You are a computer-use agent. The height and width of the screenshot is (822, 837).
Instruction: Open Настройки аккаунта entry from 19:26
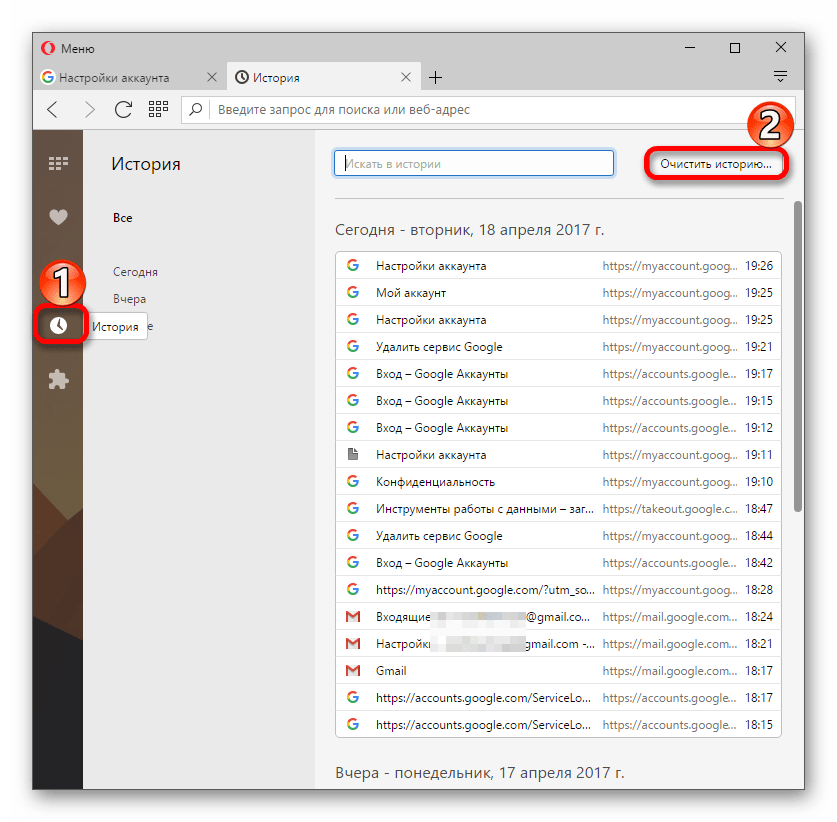click(558, 266)
